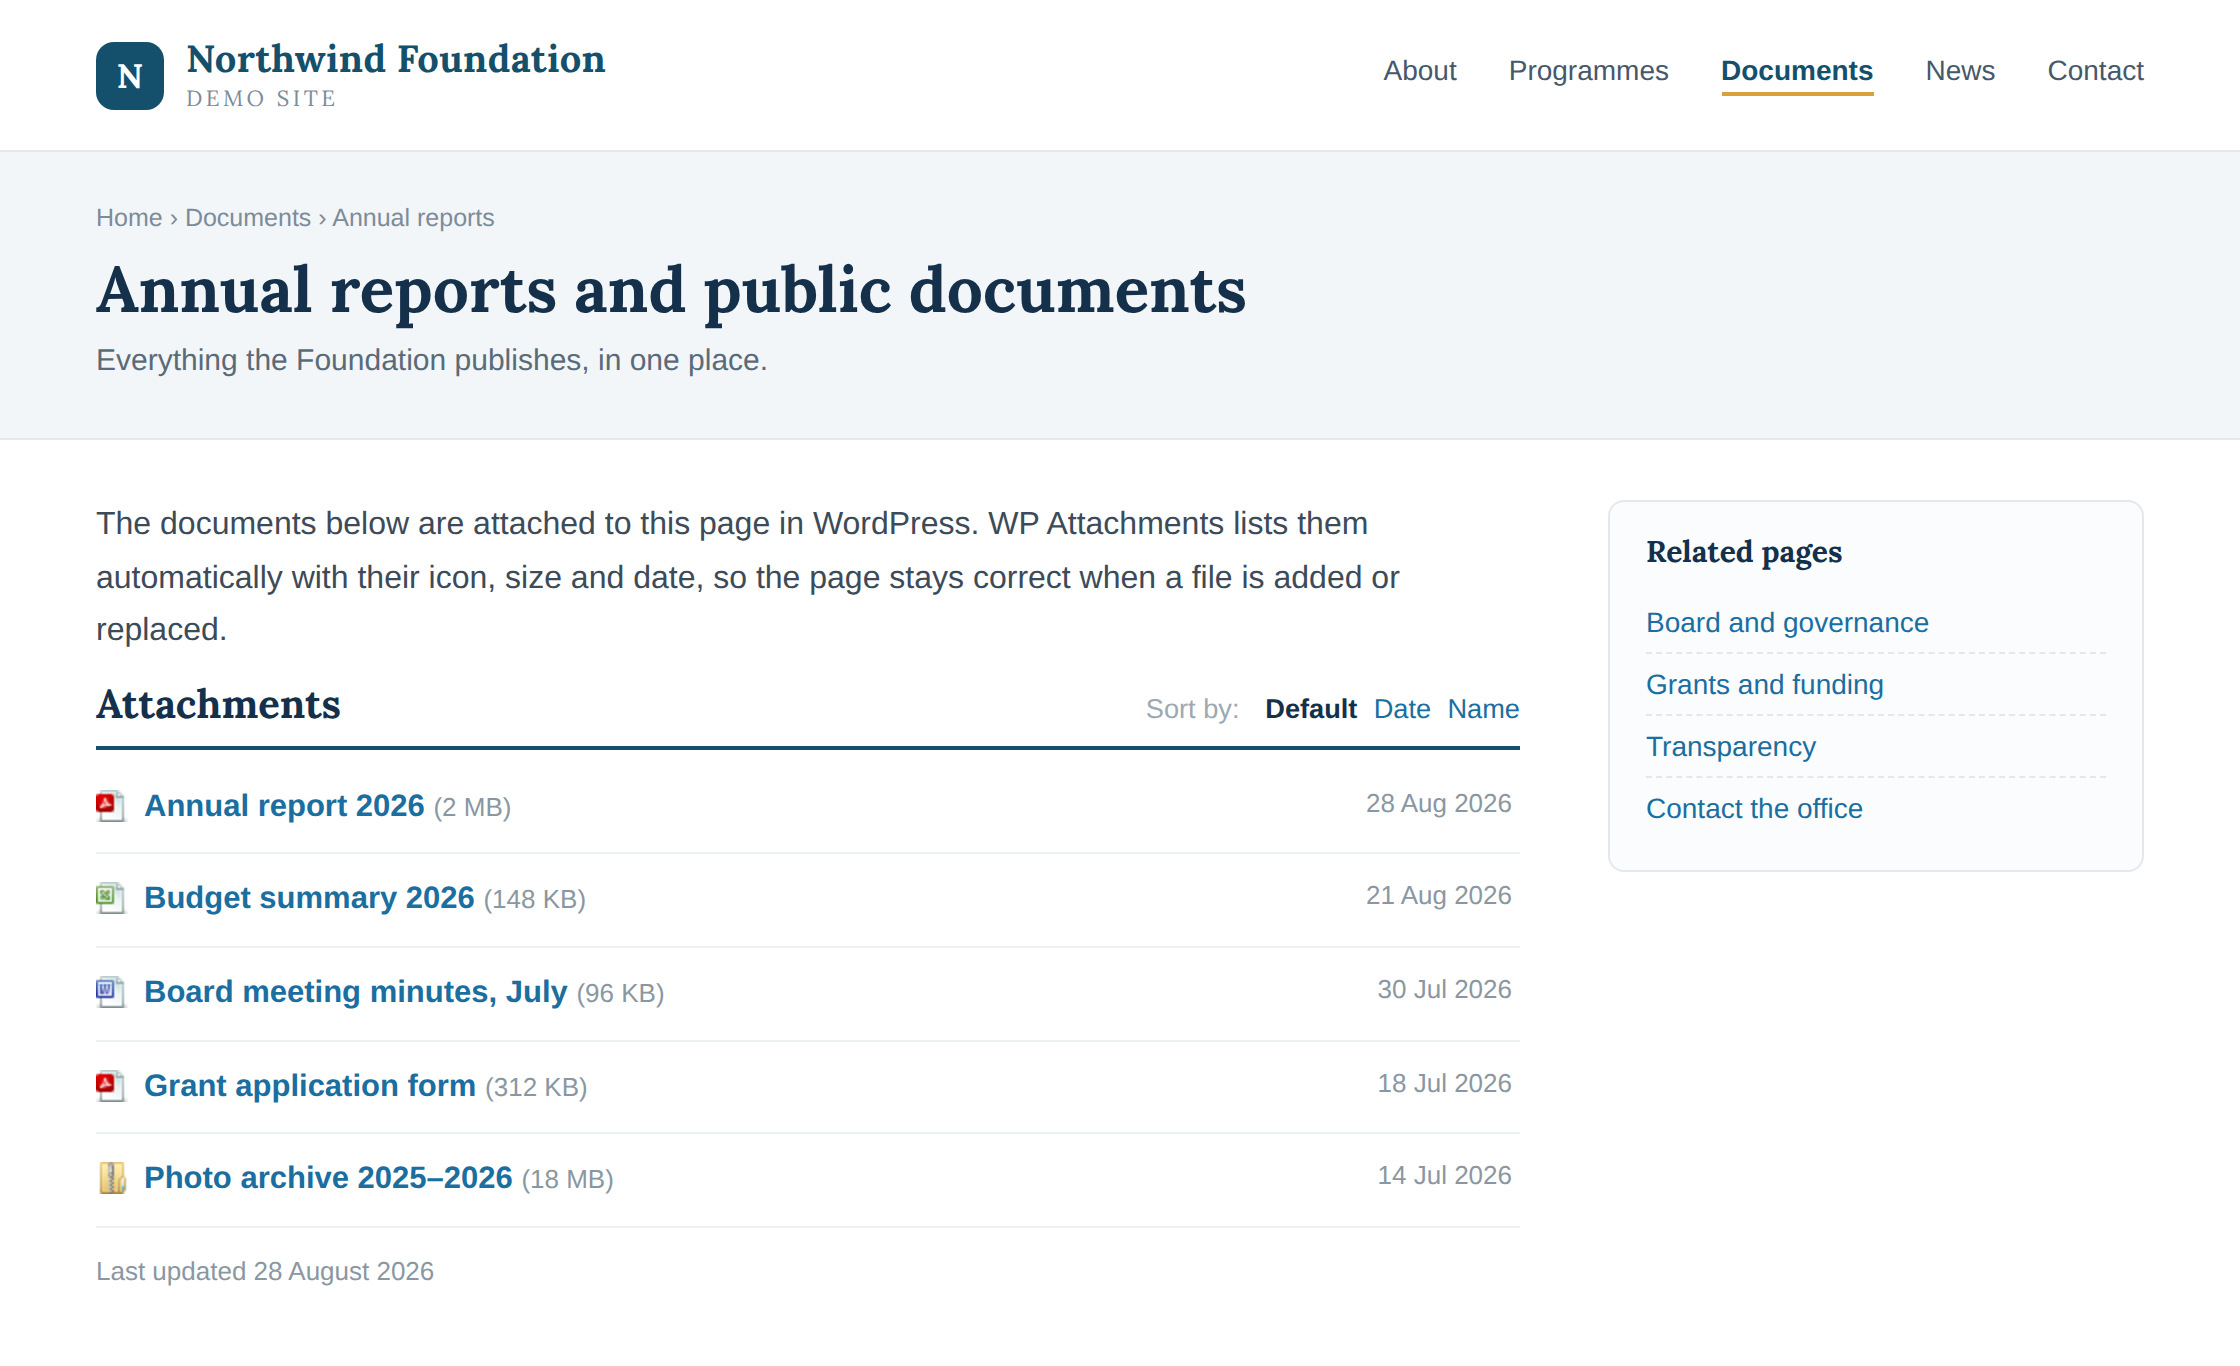Click the Annual reports and public documents title
2240x1366 pixels.
(x=671, y=291)
